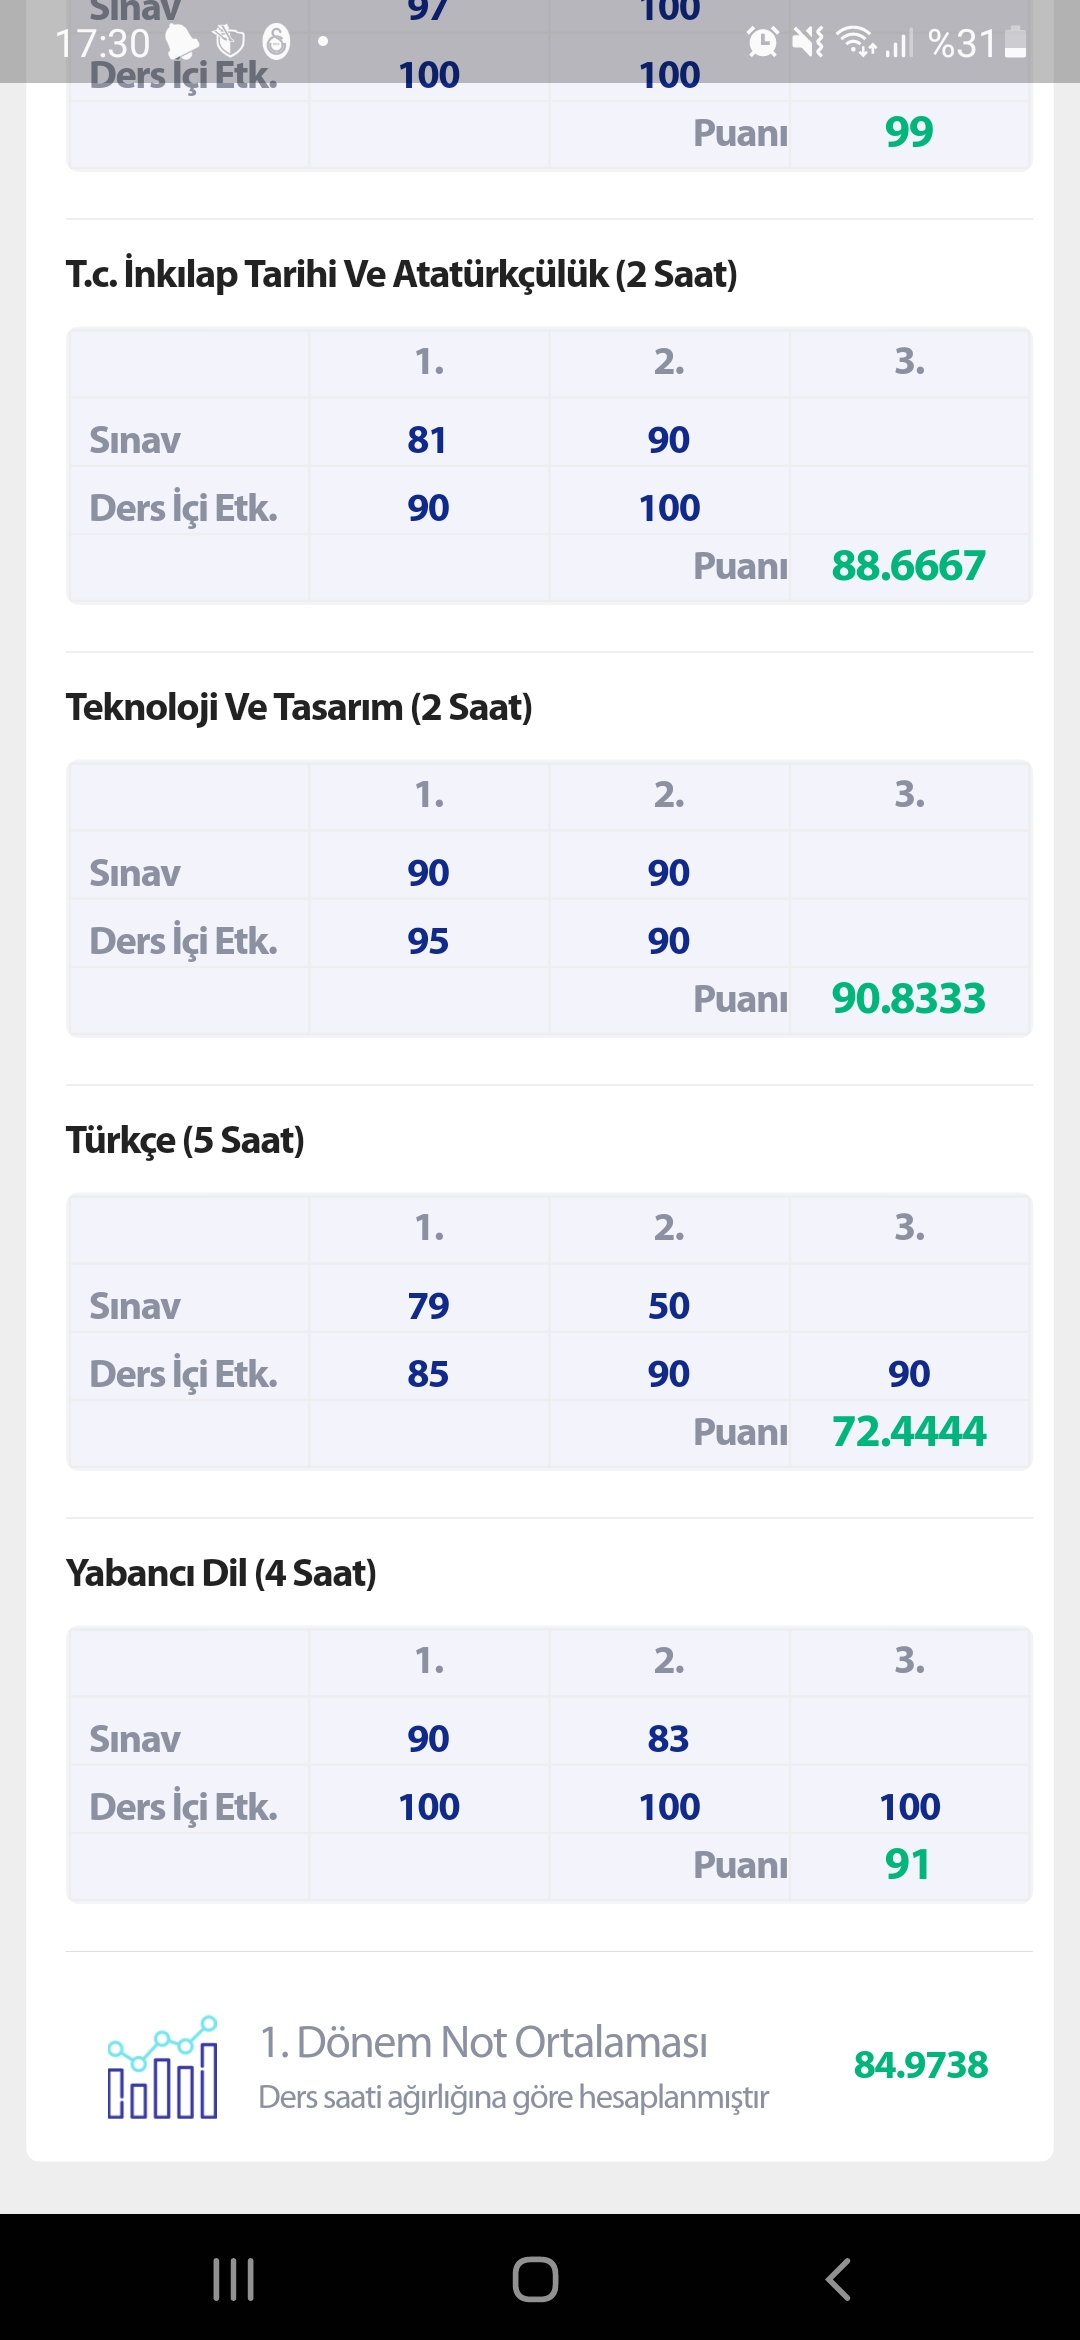Screen dimensions: 1080x2340
Task: Select the T.c. İnkılap Tarihi Ve Atatürkçülük heading
Action: tap(401, 274)
